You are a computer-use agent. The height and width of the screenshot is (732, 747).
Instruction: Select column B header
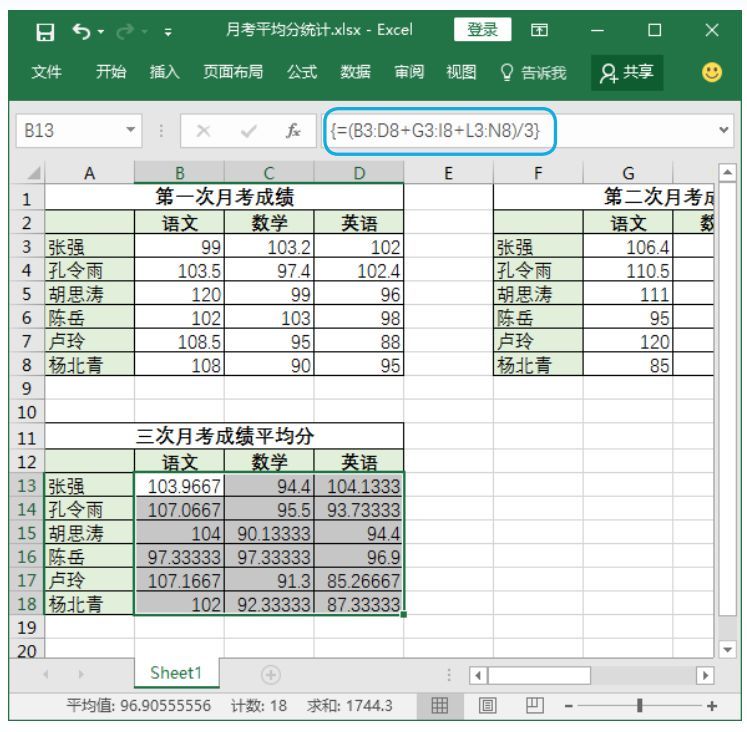[x=179, y=172]
